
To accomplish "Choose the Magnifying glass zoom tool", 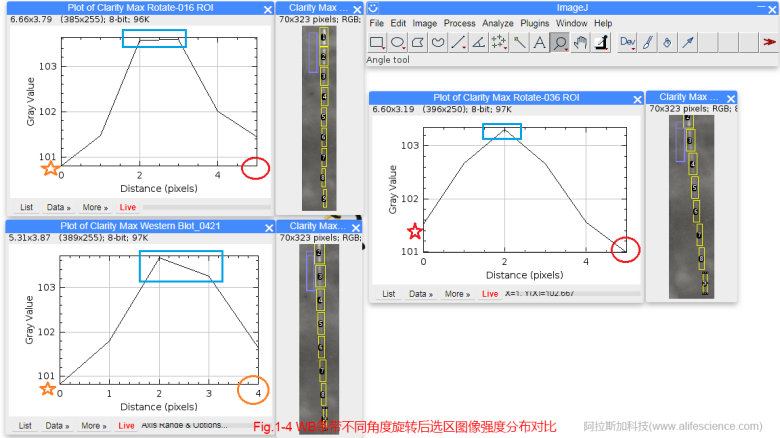I will (x=560, y=42).
